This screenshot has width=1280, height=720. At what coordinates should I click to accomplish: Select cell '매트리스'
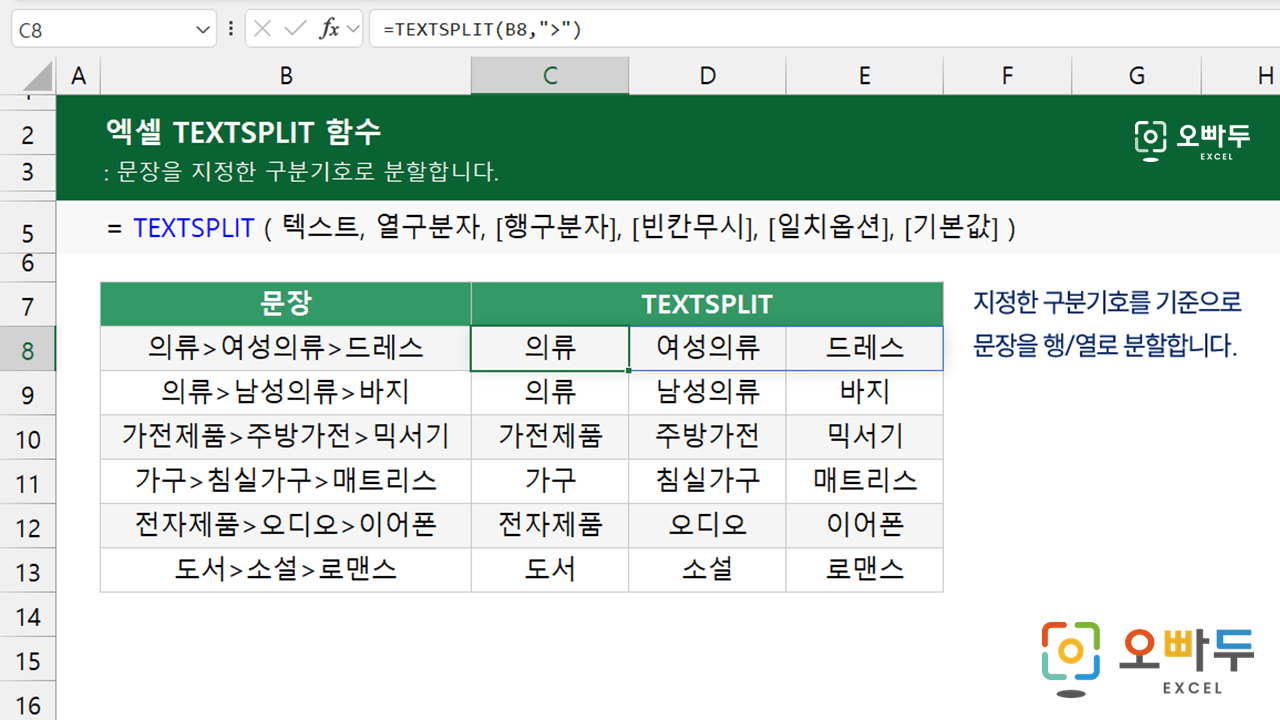[865, 481]
